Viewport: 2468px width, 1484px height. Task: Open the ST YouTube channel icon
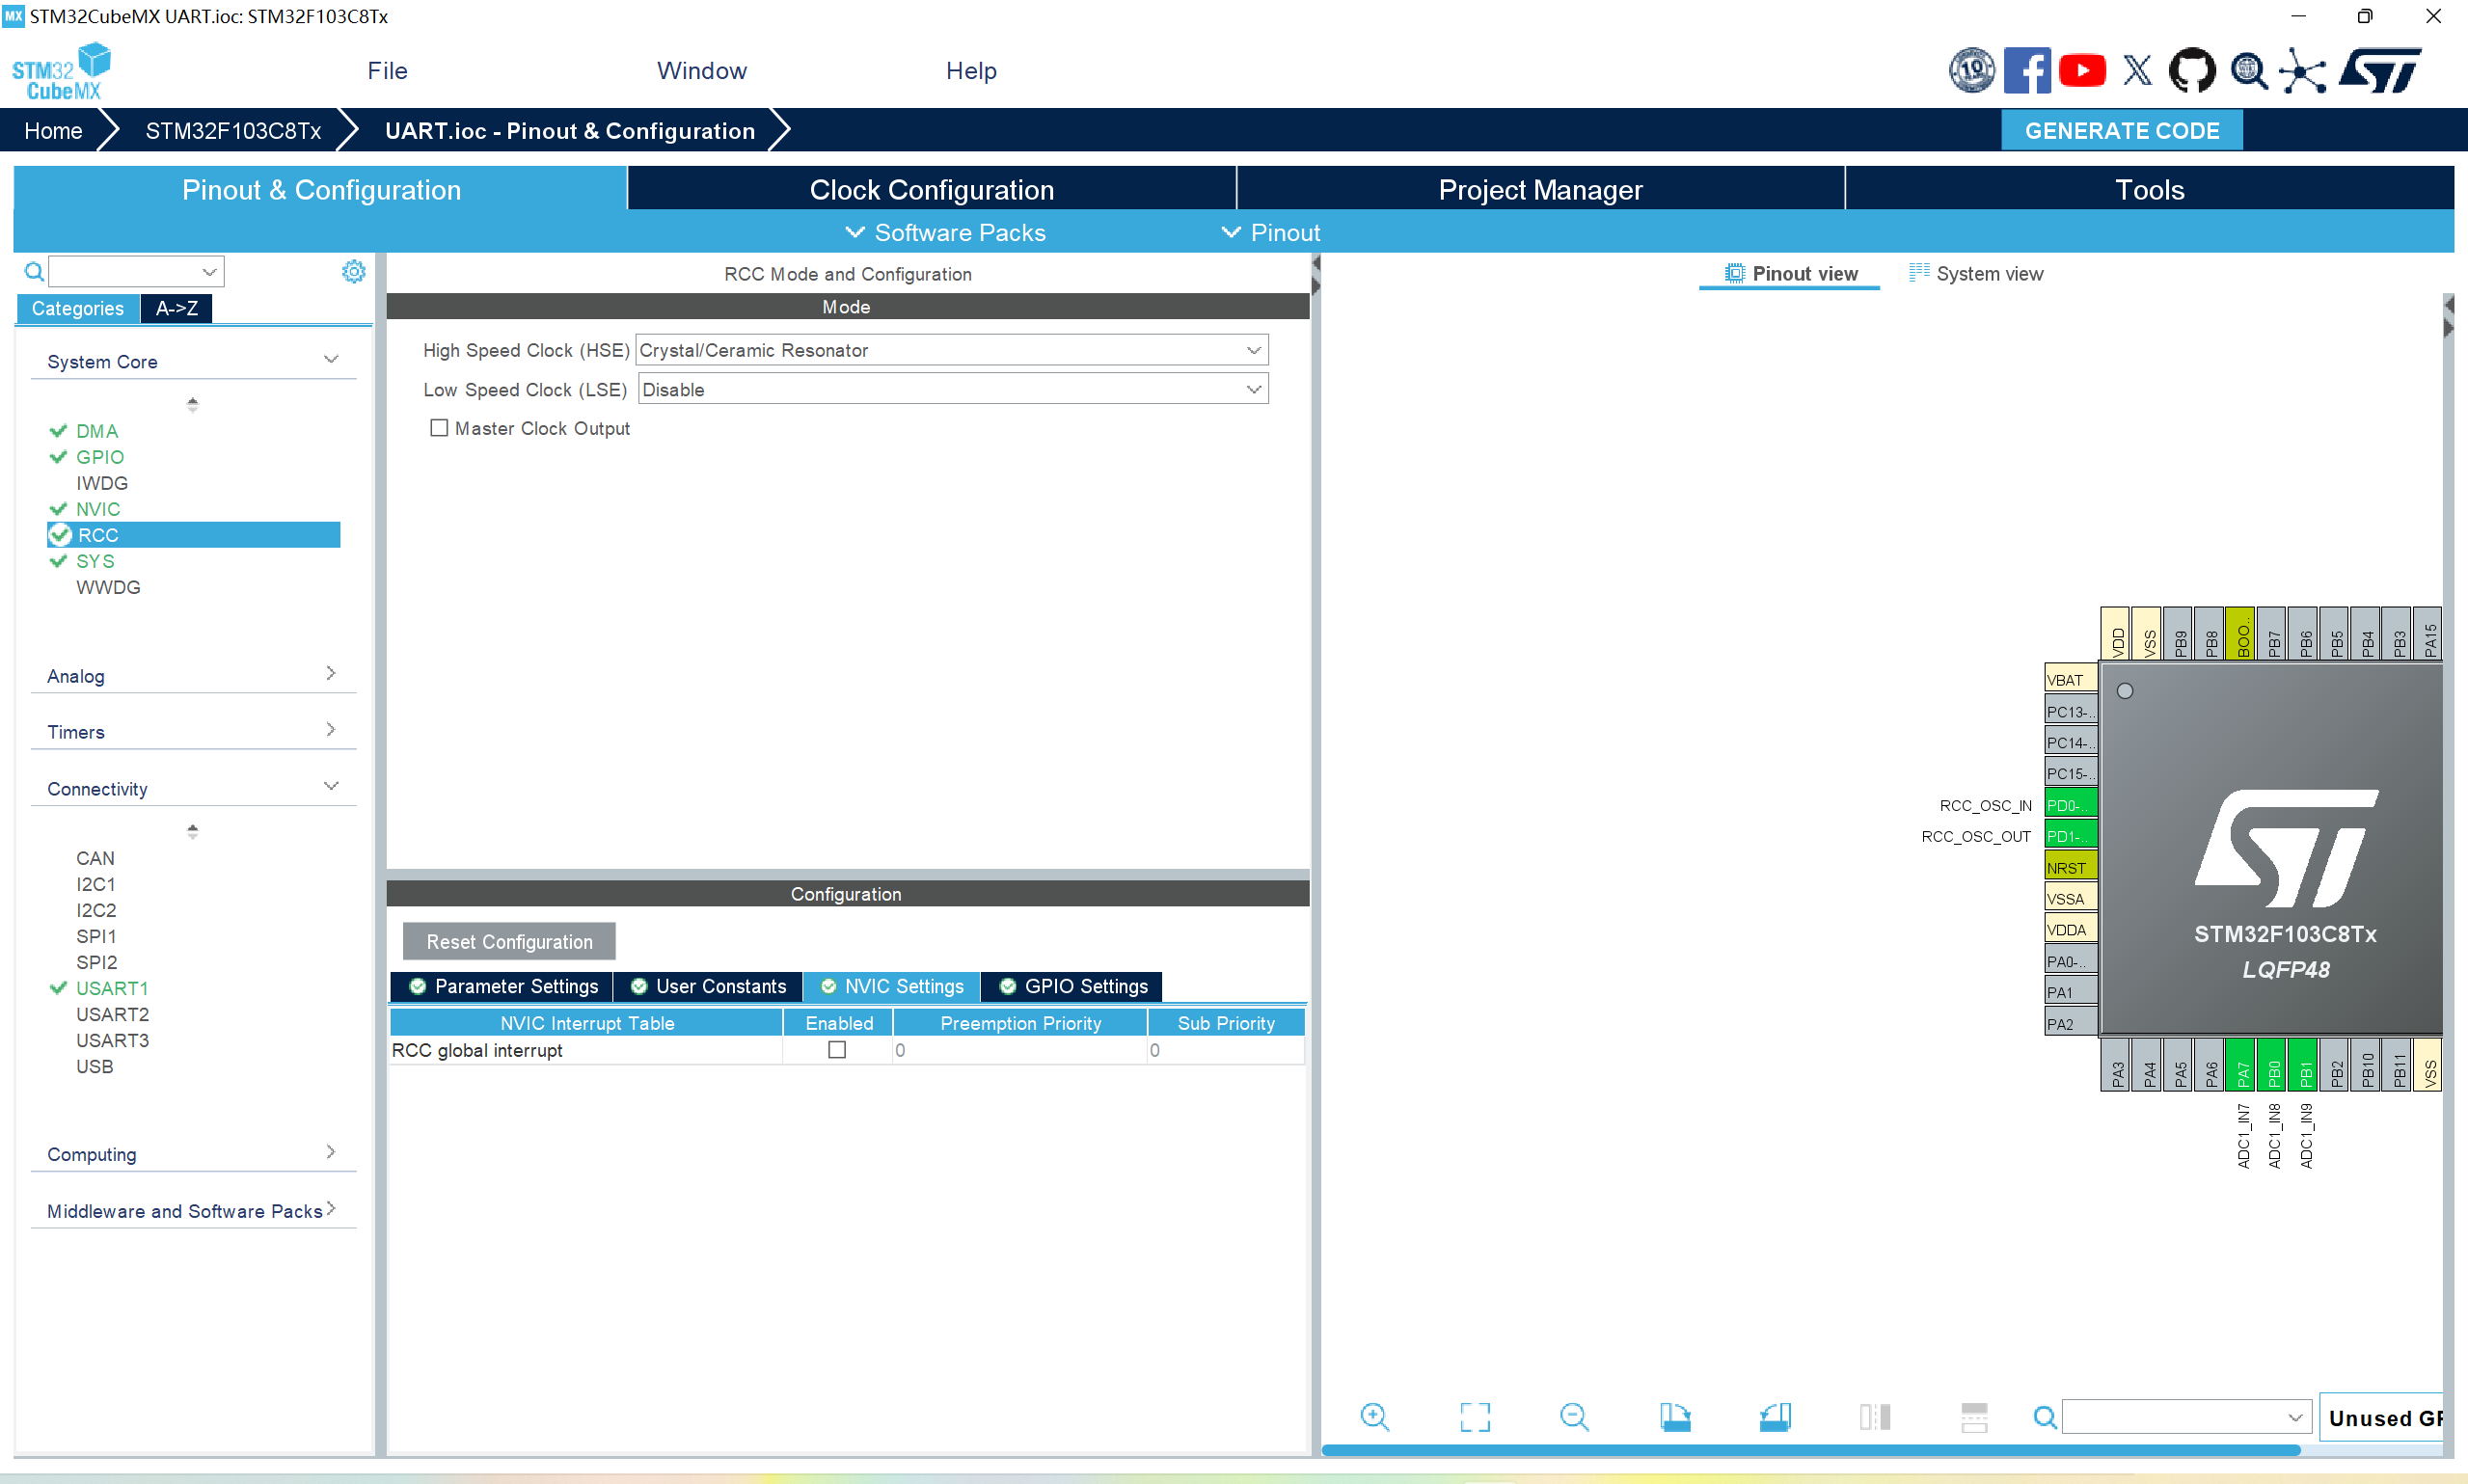(x=2082, y=71)
